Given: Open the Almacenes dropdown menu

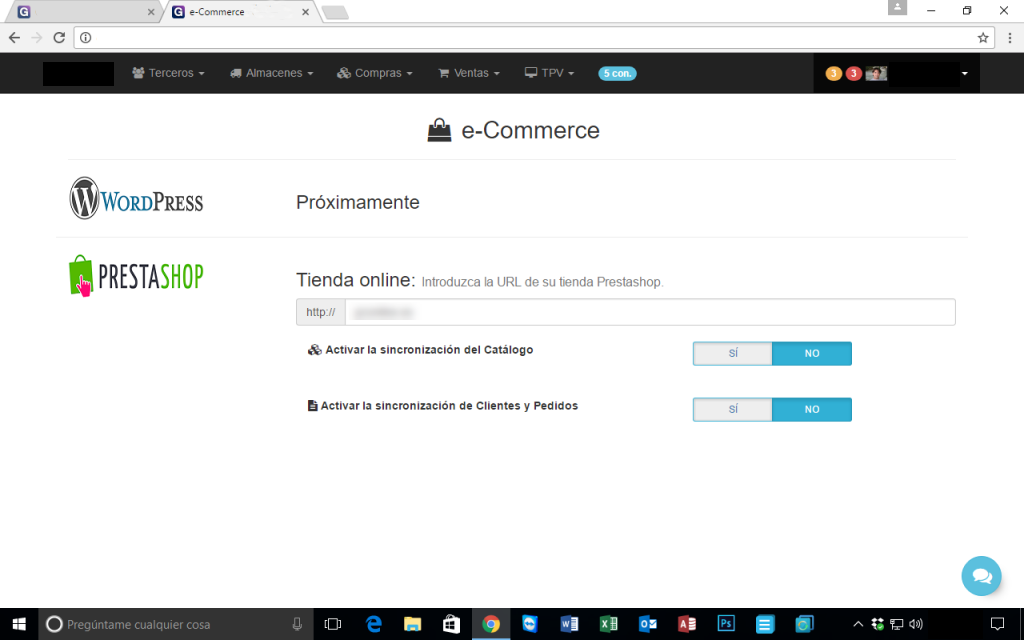Looking at the screenshot, I should [x=271, y=73].
